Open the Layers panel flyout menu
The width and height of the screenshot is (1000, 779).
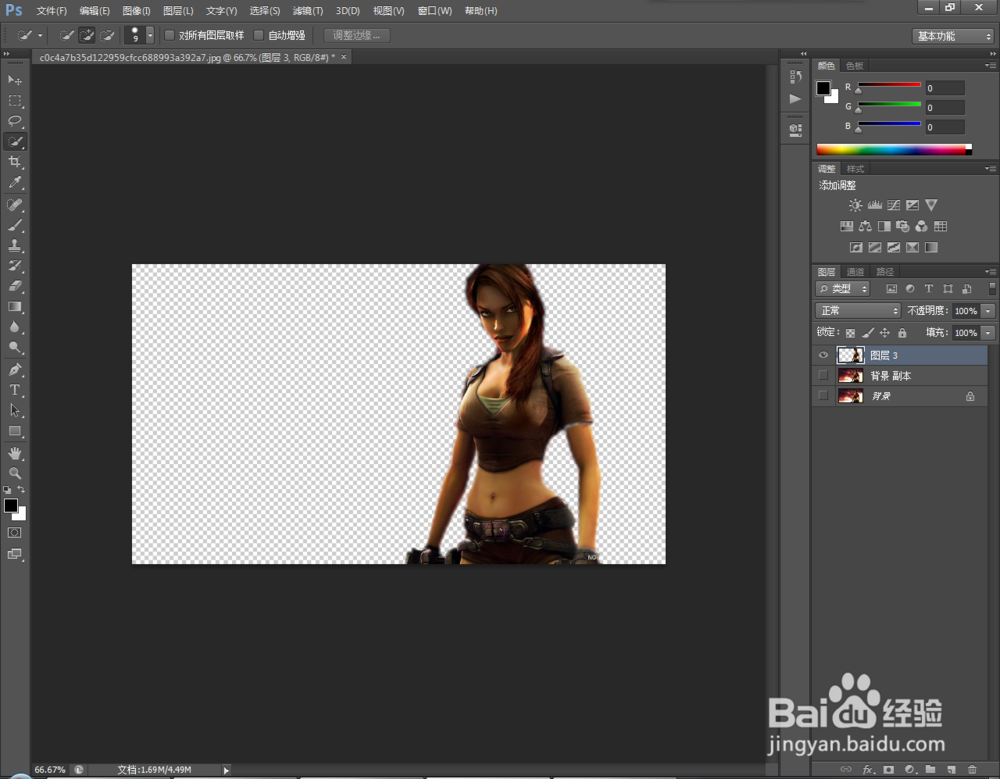click(989, 272)
